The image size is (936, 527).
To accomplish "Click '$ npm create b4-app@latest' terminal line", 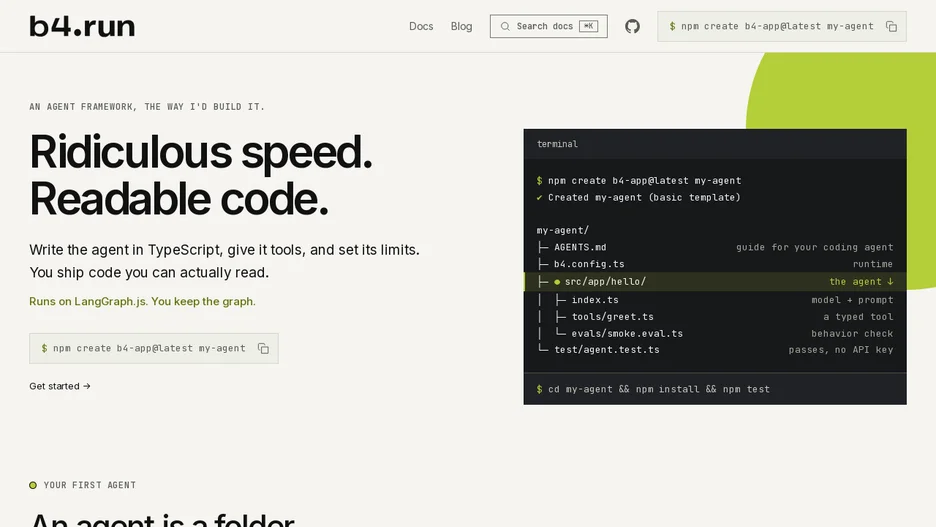I will (x=639, y=181).
